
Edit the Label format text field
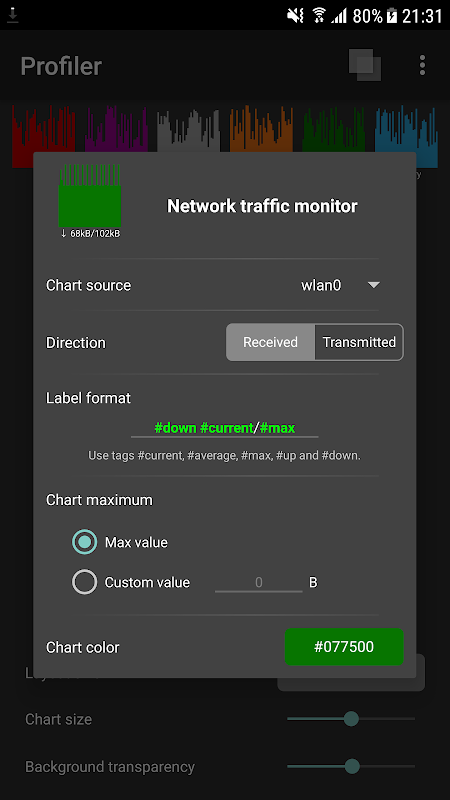224,428
